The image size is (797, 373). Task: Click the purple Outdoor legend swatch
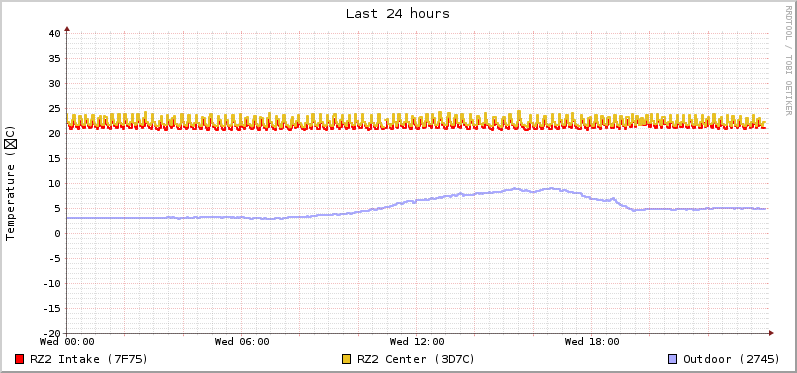point(672,359)
